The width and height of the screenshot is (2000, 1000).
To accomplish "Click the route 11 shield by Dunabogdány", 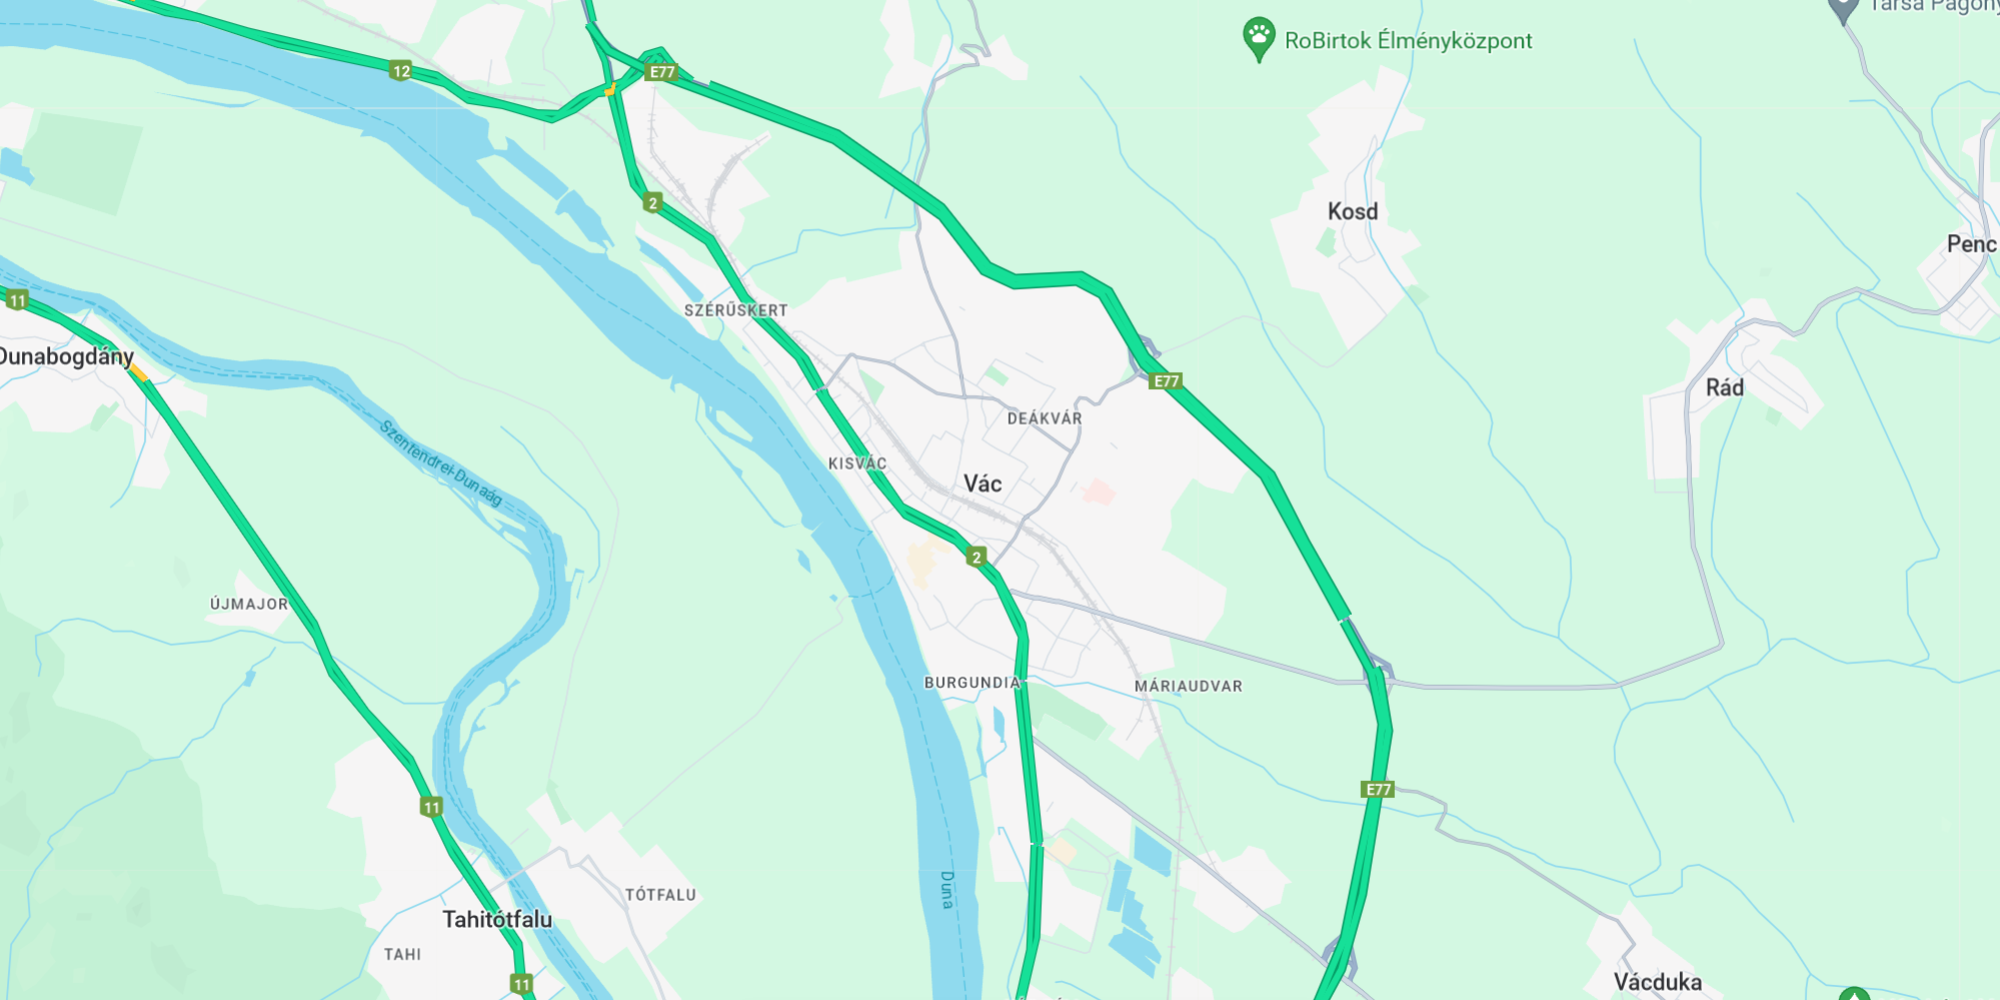I will coord(18,300).
